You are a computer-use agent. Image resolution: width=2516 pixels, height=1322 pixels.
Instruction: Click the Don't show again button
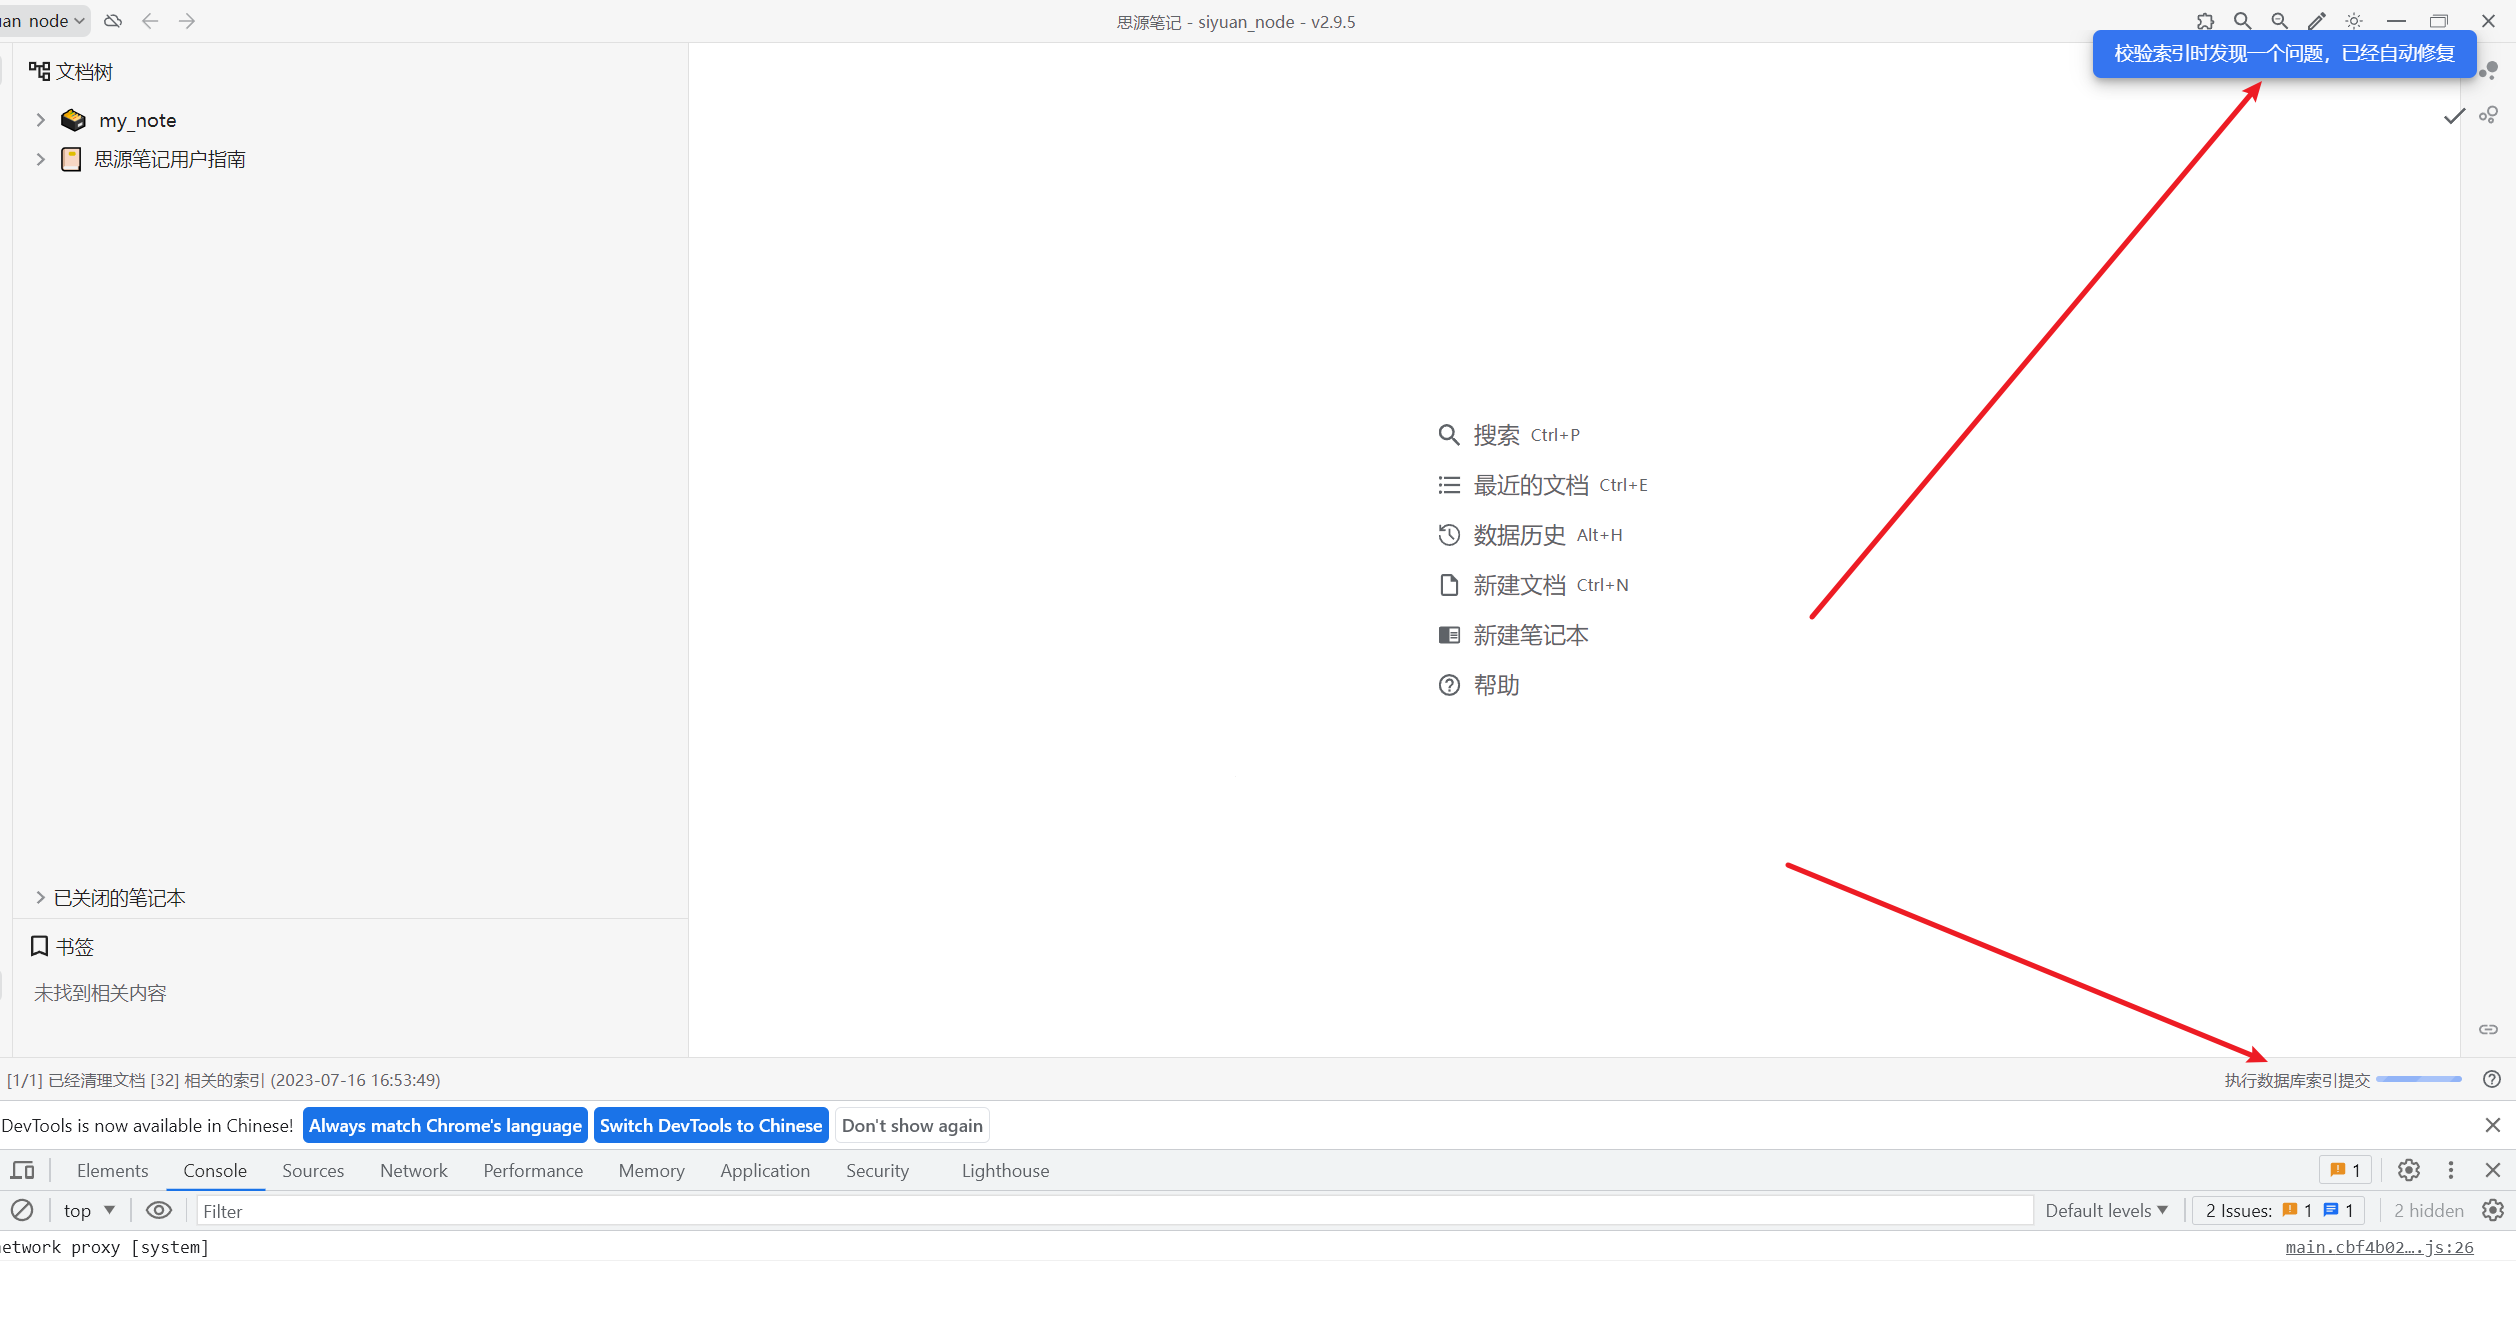click(x=911, y=1125)
